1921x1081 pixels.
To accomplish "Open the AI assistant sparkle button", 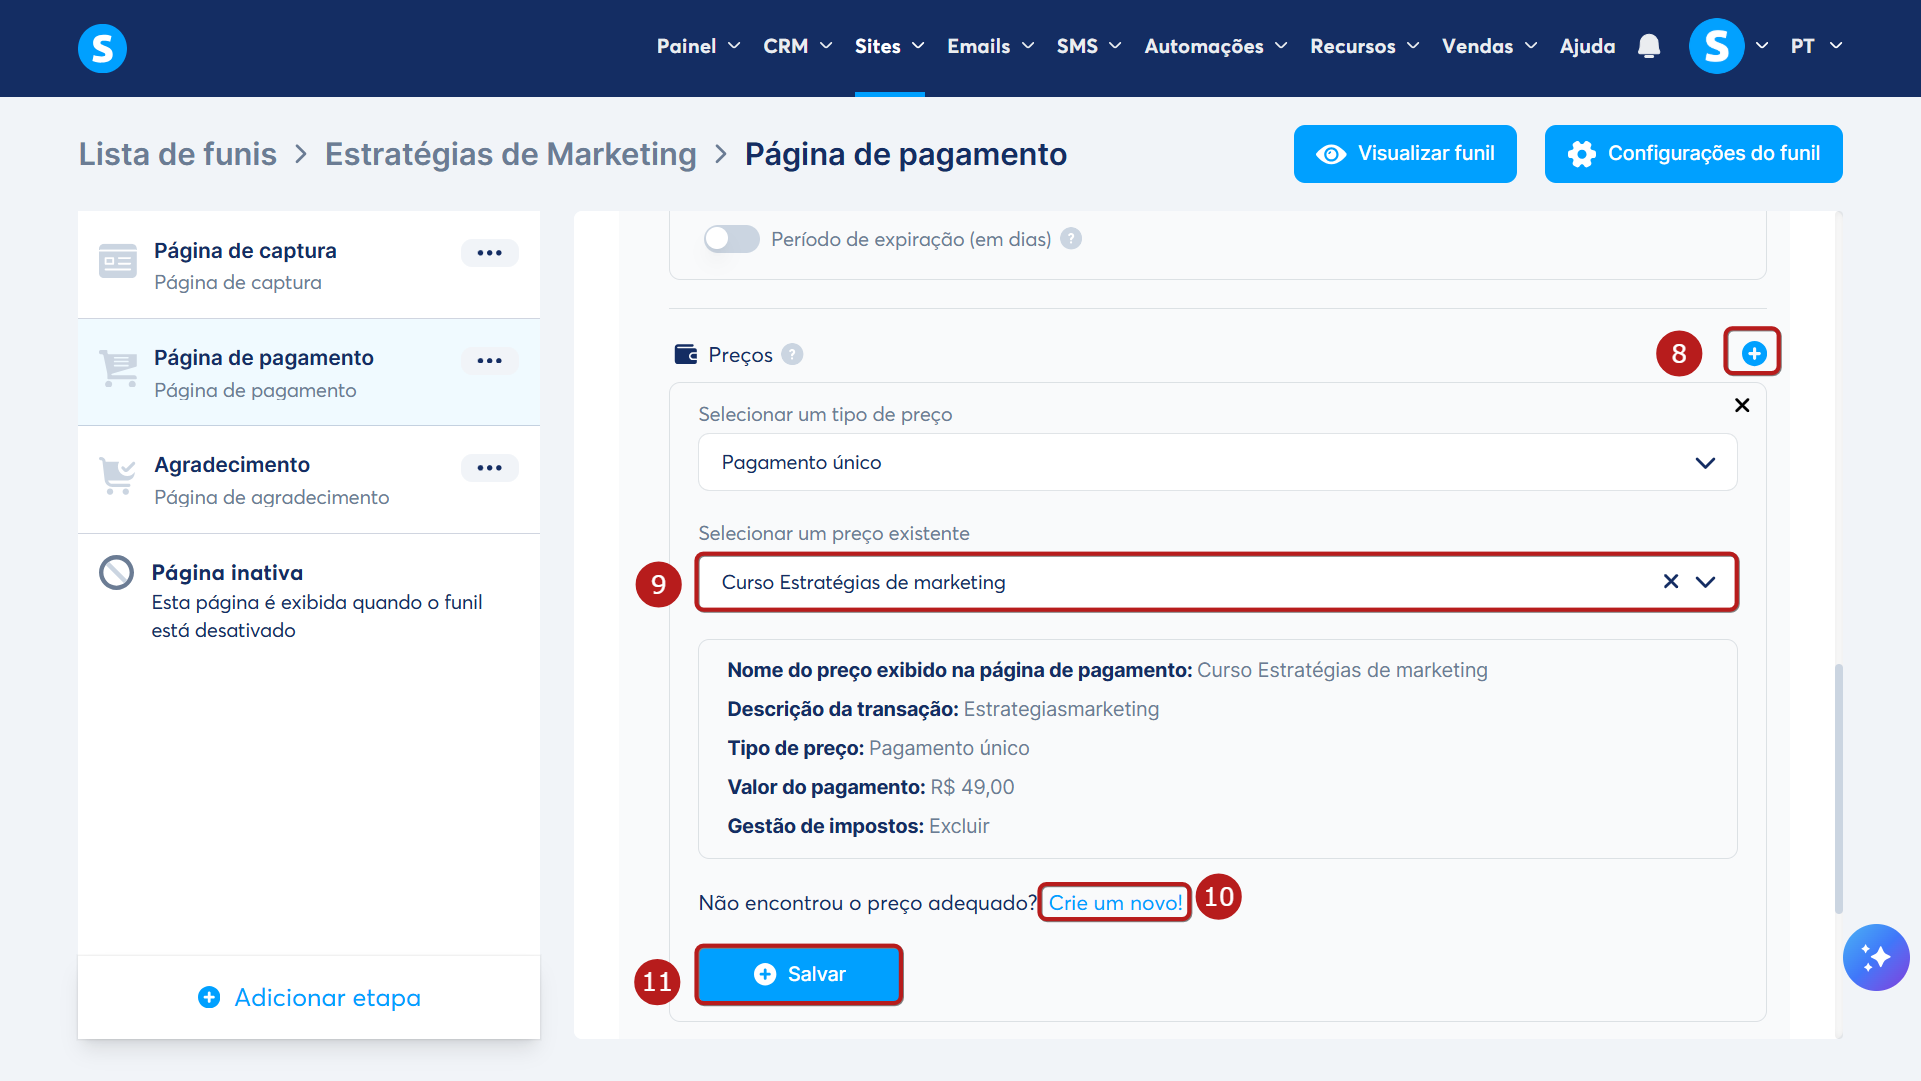I will tap(1875, 957).
